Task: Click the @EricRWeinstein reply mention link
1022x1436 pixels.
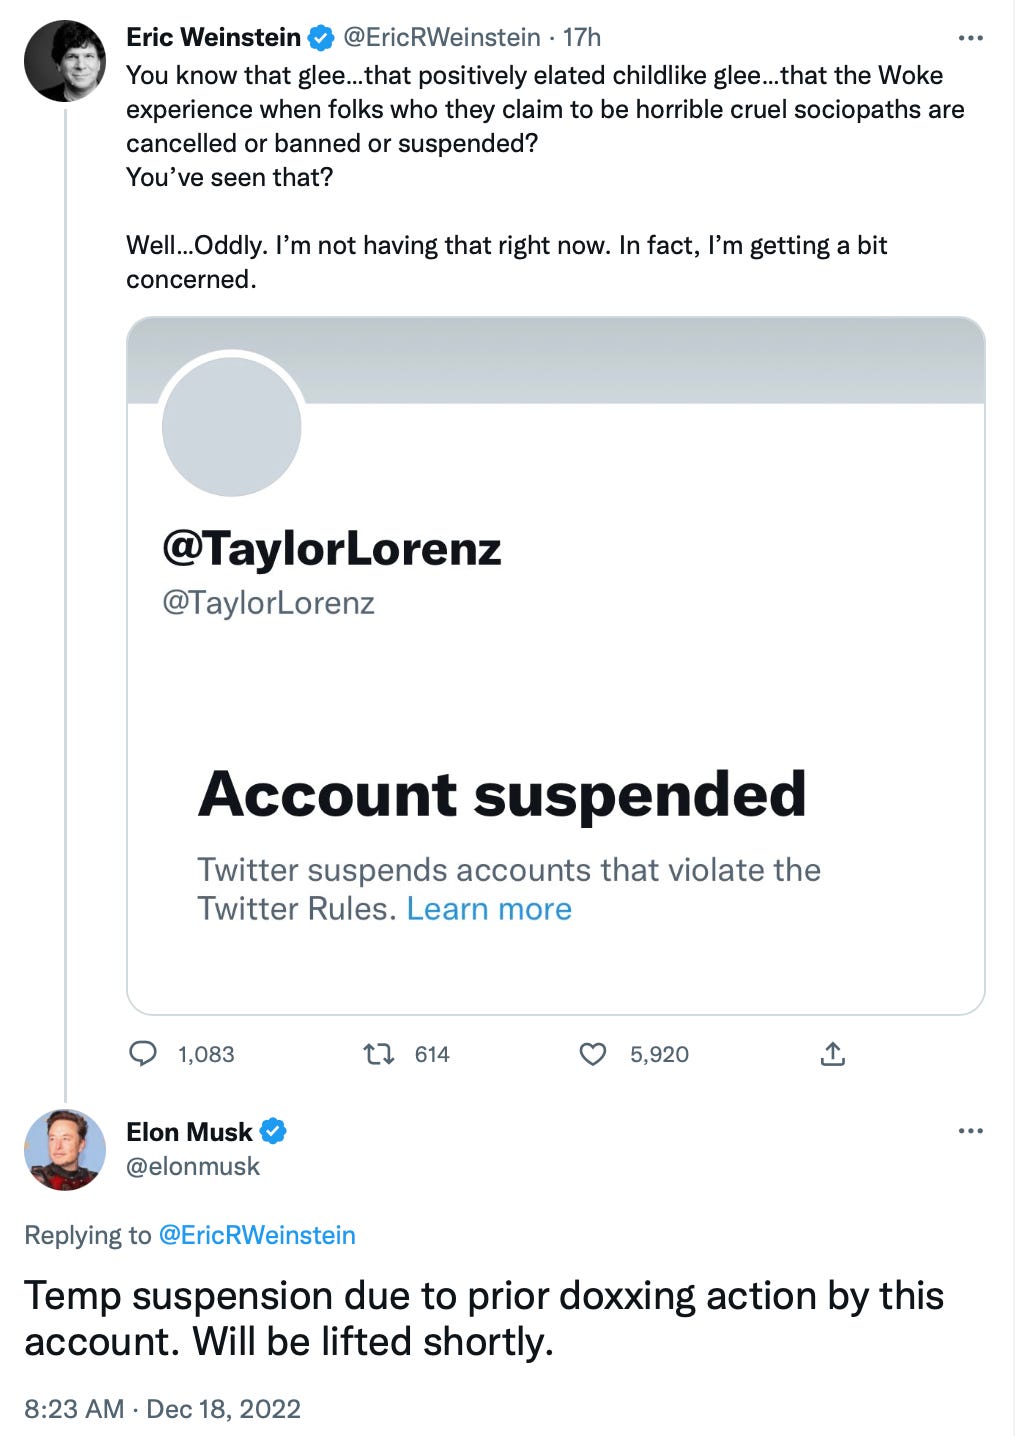Action: tap(257, 1235)
